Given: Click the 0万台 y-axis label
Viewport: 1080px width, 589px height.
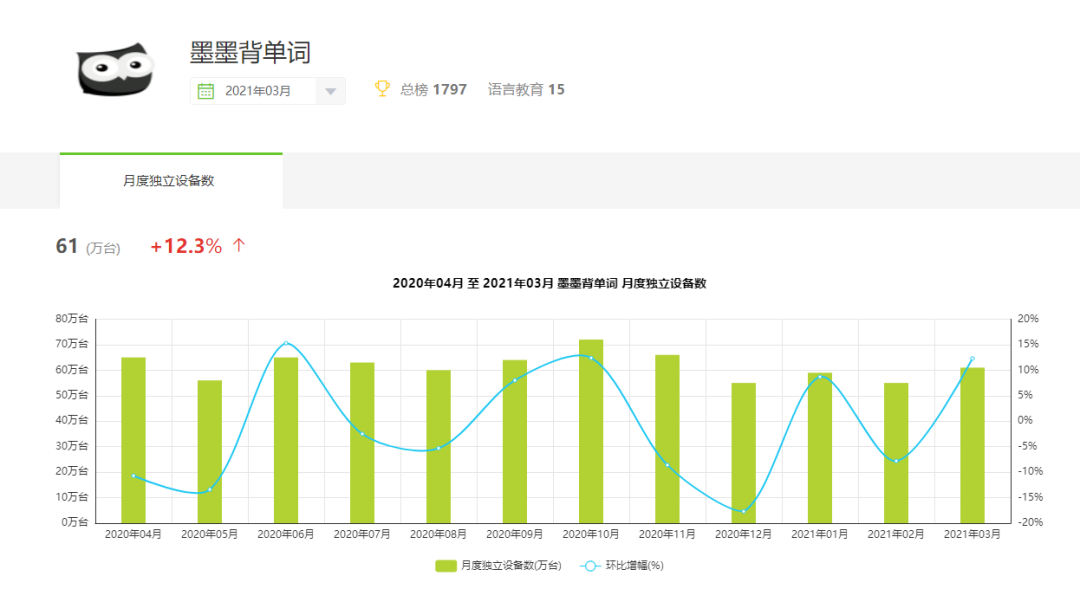Looking at the screenshot, I should [x=74, y=522].
